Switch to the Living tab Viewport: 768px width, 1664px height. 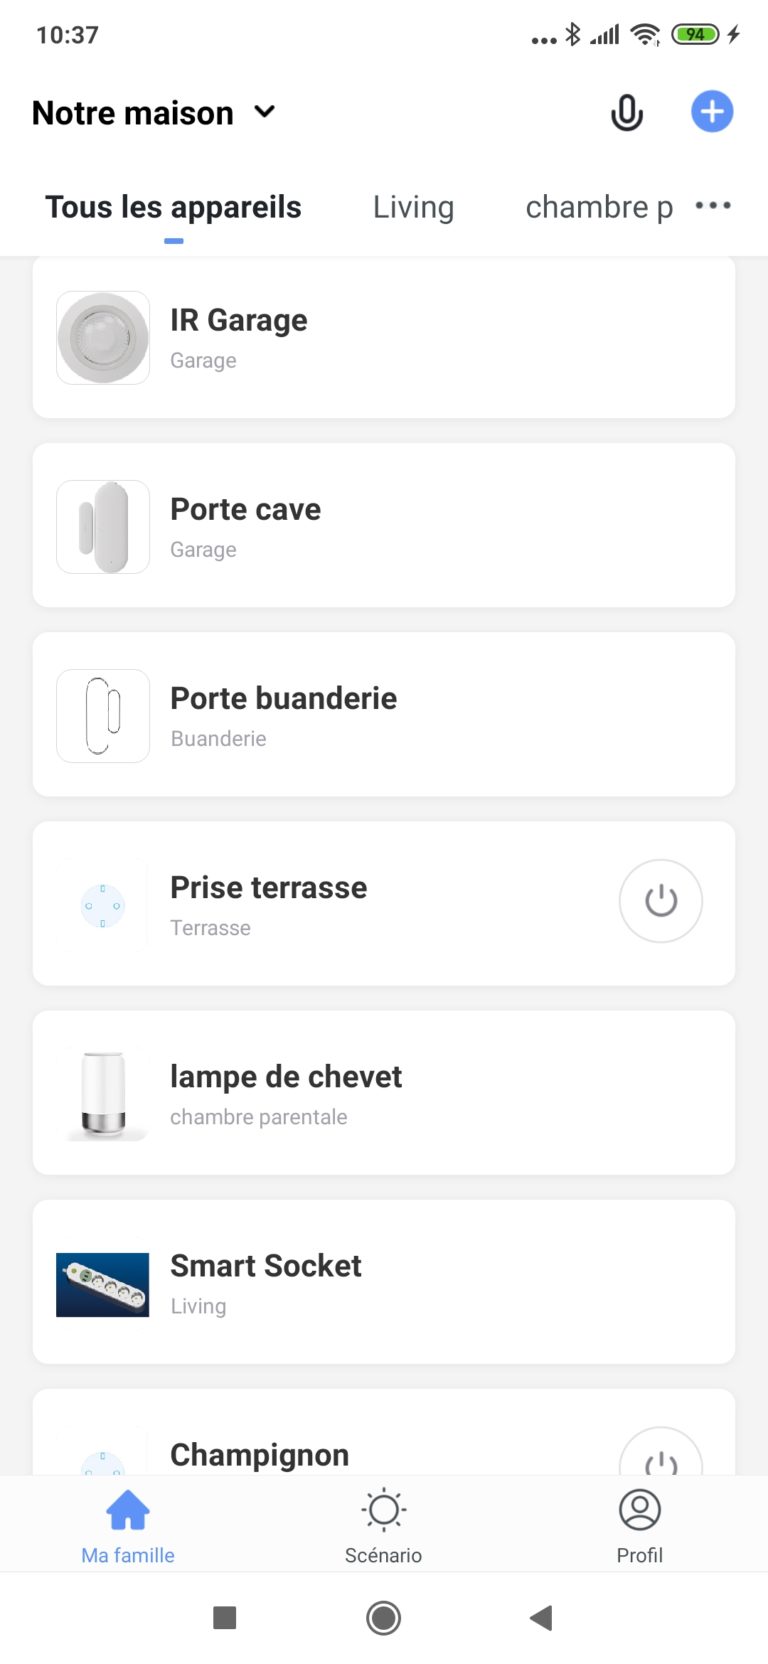coord(413,207)
